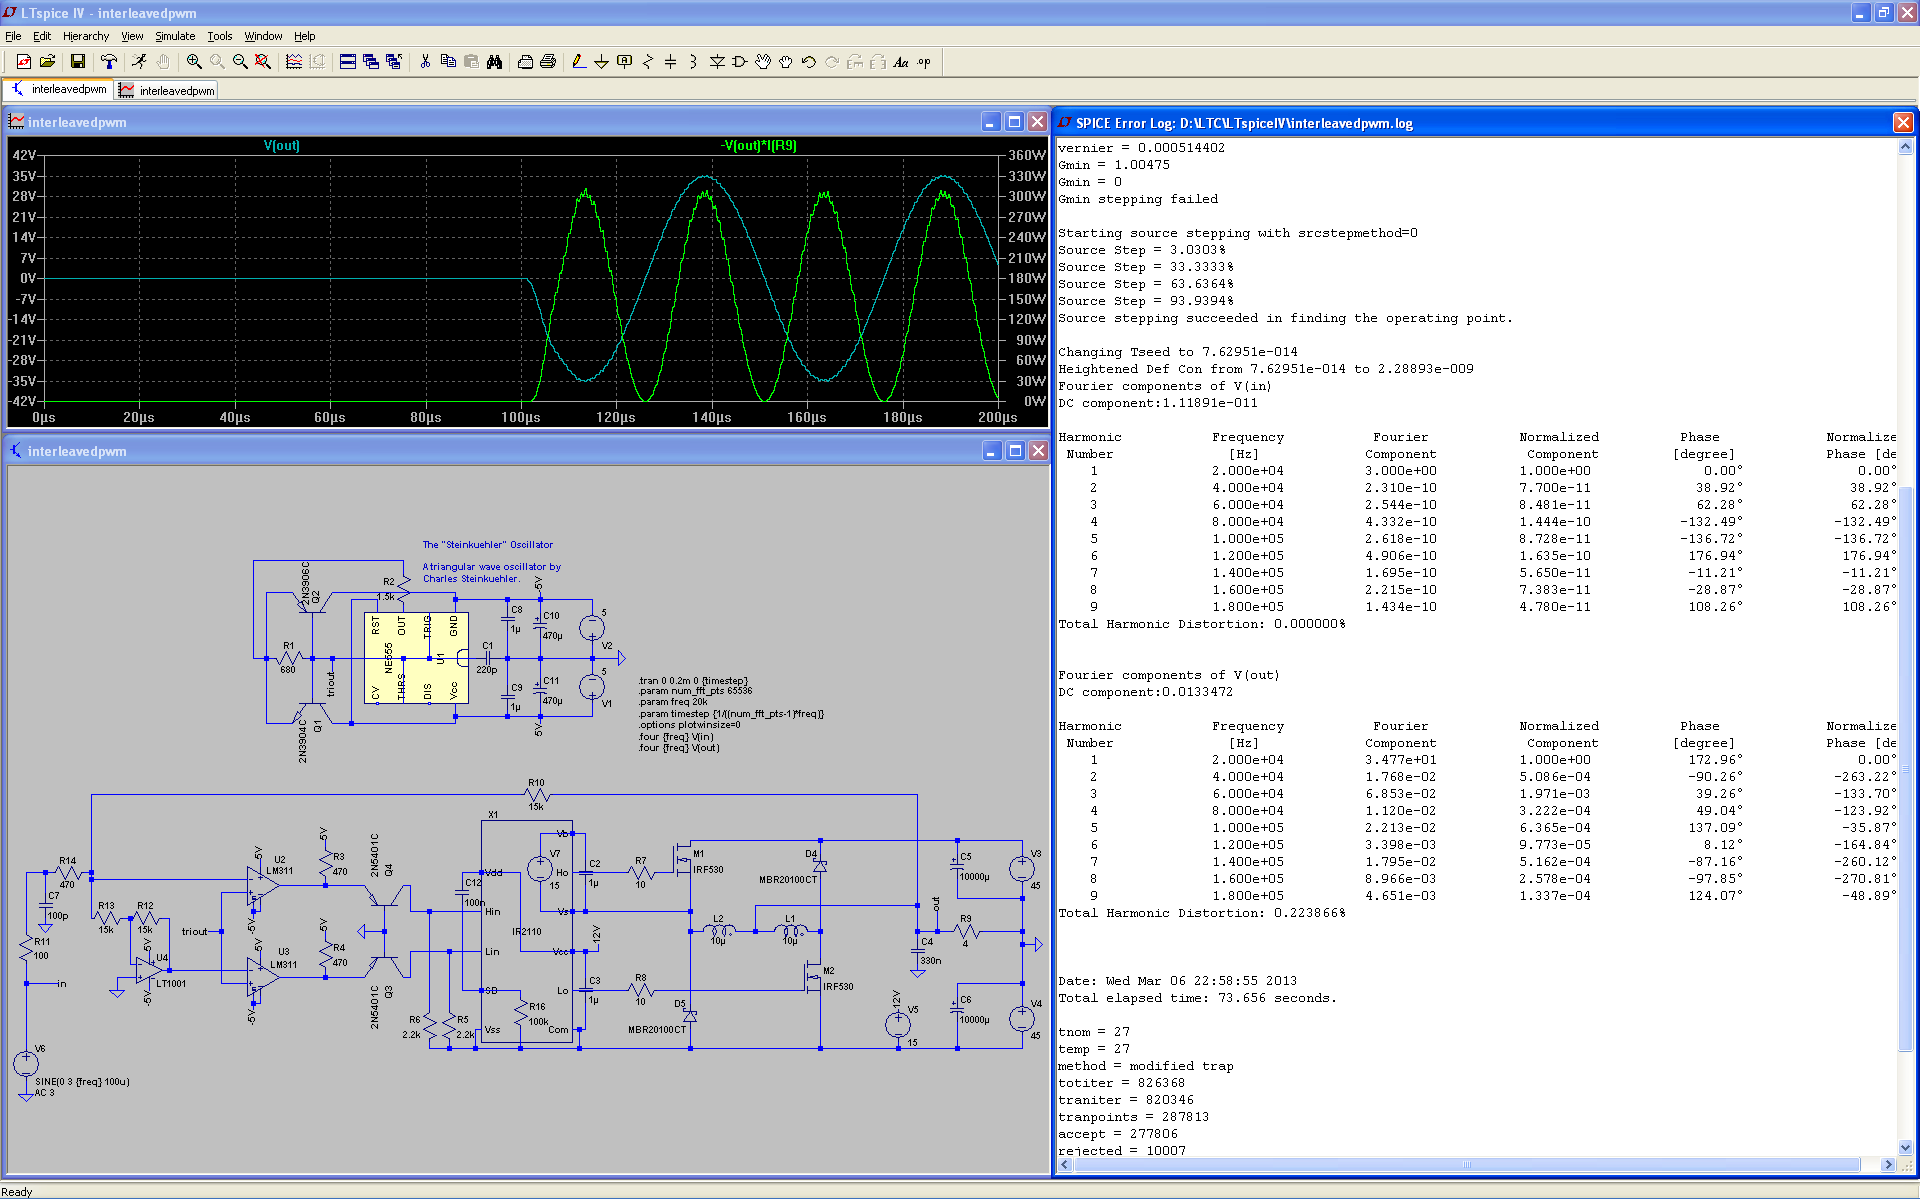
Task: Close the SPICE Error Log window
Action: point(1902,122)
